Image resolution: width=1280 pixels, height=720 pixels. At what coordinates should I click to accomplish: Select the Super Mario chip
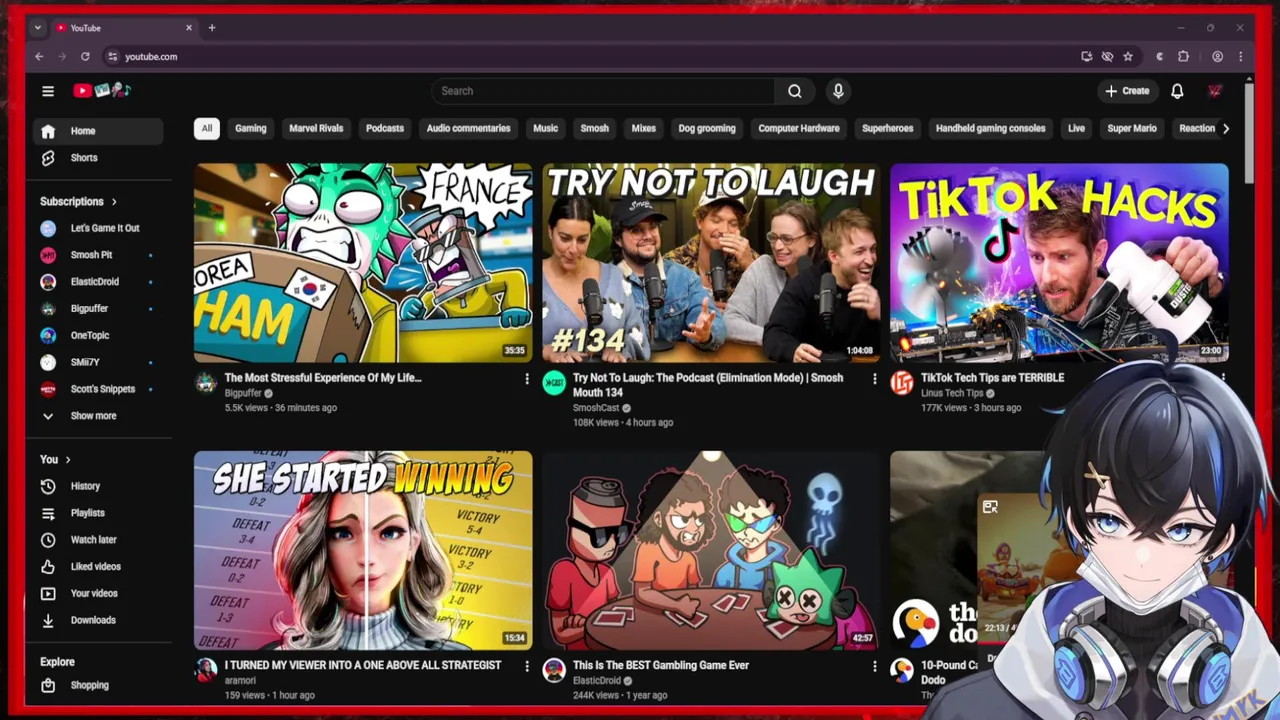pyautogui.click(x=1132, y=128)
